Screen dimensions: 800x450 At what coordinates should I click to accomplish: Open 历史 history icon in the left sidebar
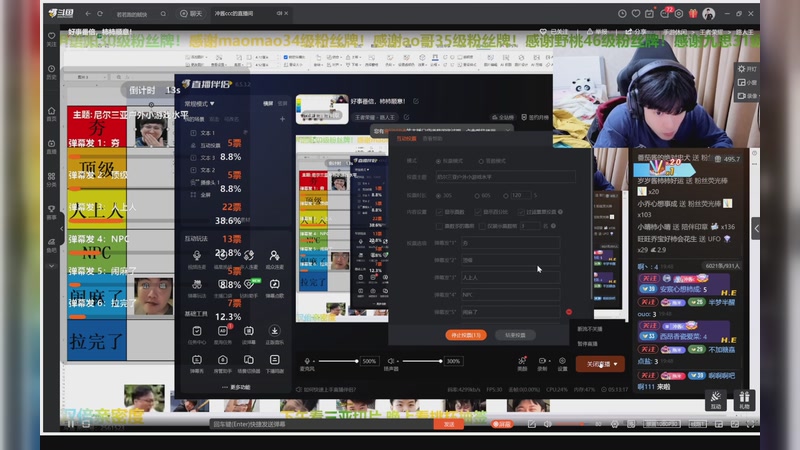pyautogui.click(x=52, y=71)
